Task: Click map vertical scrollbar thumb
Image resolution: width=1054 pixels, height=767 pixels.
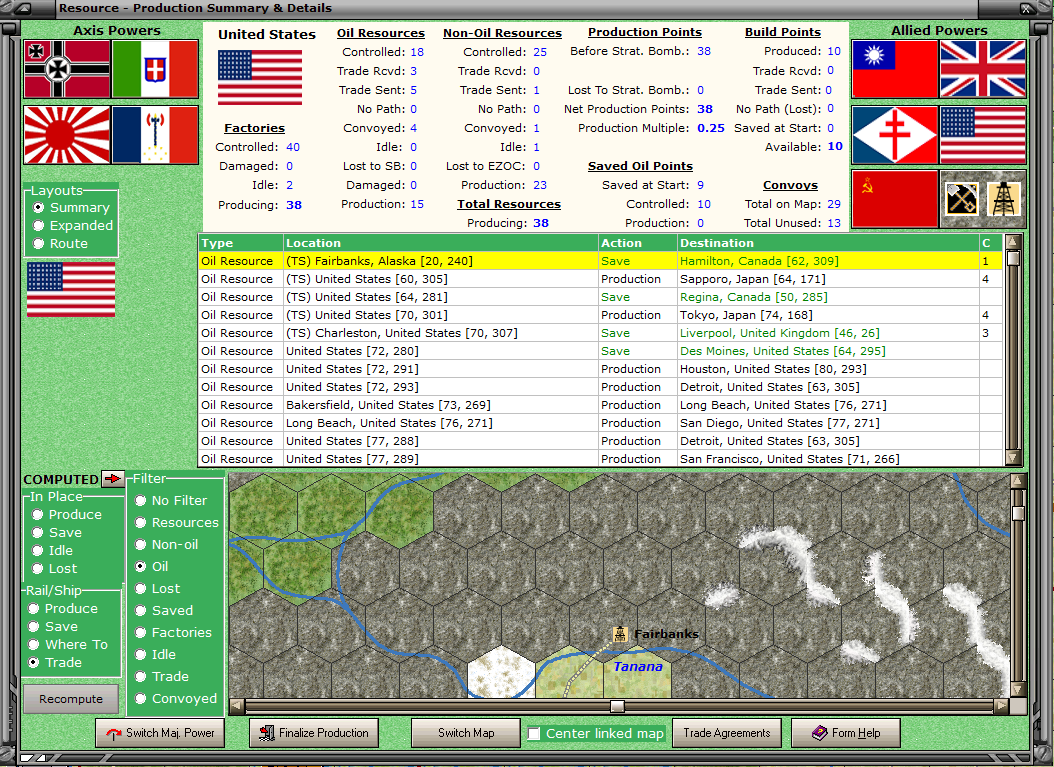Action: coord(1018,514)
